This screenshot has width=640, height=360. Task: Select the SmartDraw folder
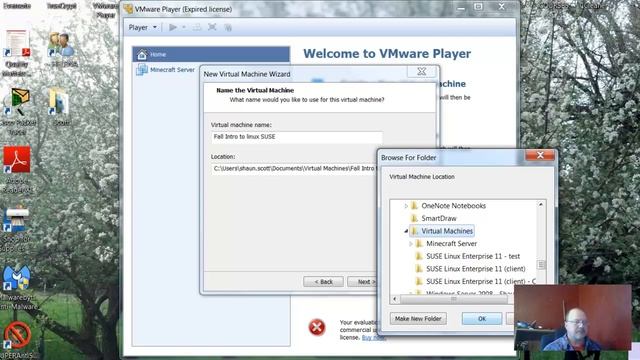(439, 218)
